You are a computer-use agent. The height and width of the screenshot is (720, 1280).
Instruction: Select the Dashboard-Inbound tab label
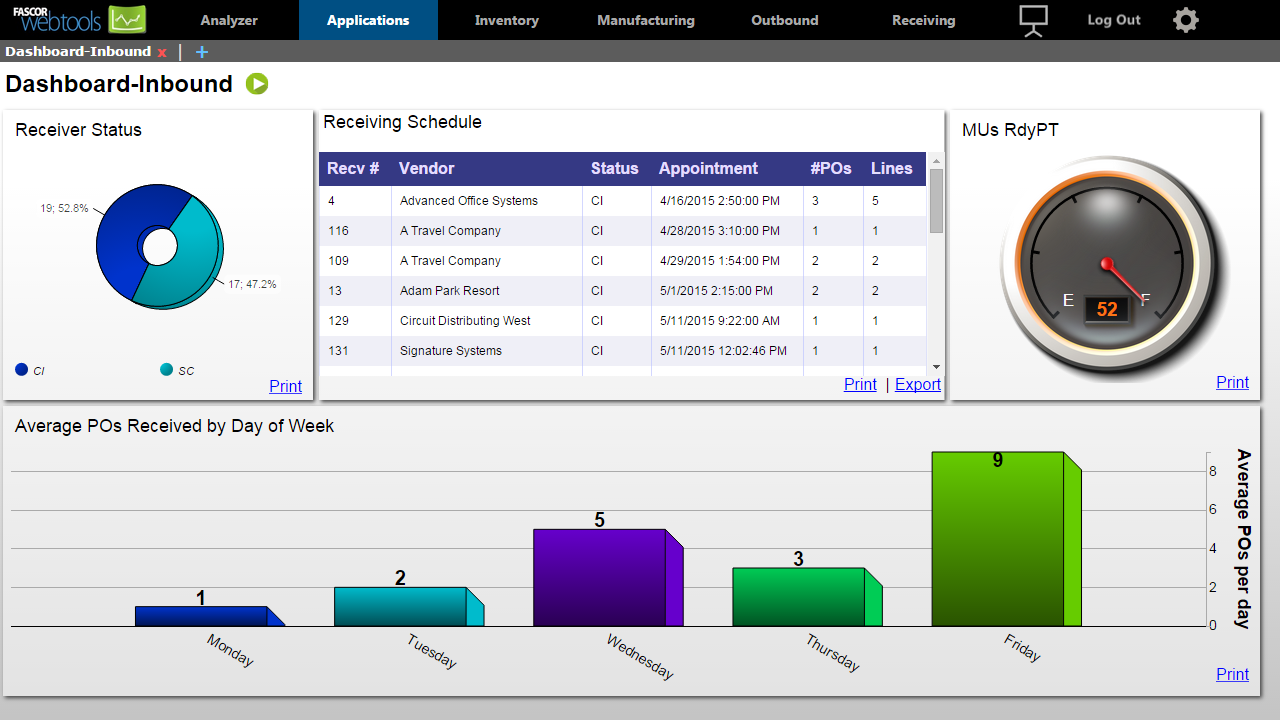pyautogui.click(x=77, y=52)
